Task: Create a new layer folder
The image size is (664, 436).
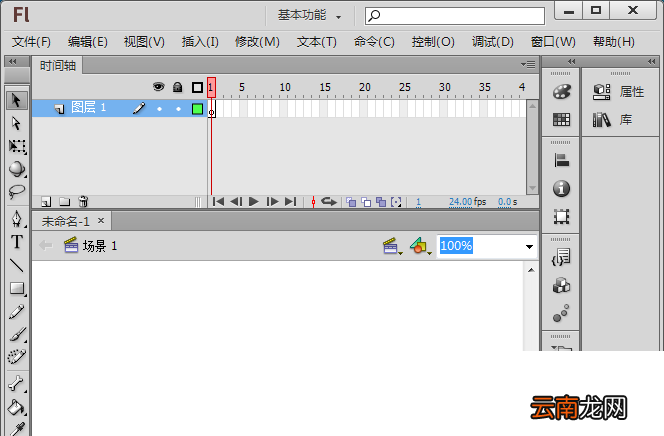Action: [64, 202]
